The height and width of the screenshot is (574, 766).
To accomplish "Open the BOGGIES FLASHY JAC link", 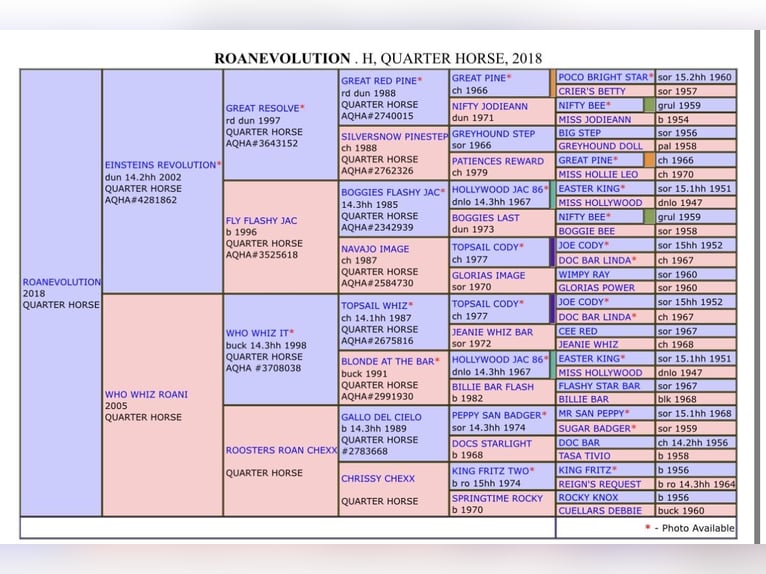I will (390, 192).
